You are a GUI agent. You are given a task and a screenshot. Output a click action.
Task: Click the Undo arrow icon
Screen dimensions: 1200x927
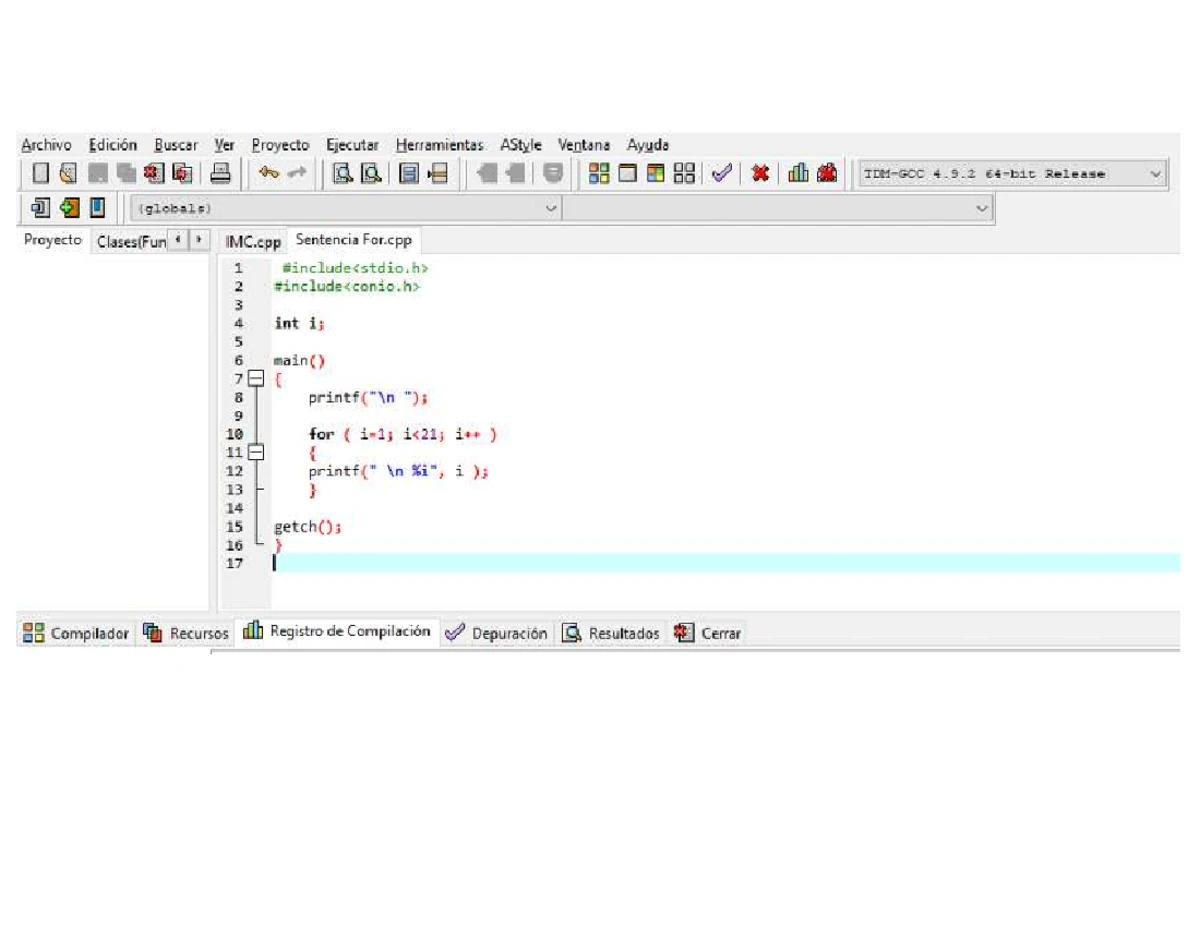(267, 173)
